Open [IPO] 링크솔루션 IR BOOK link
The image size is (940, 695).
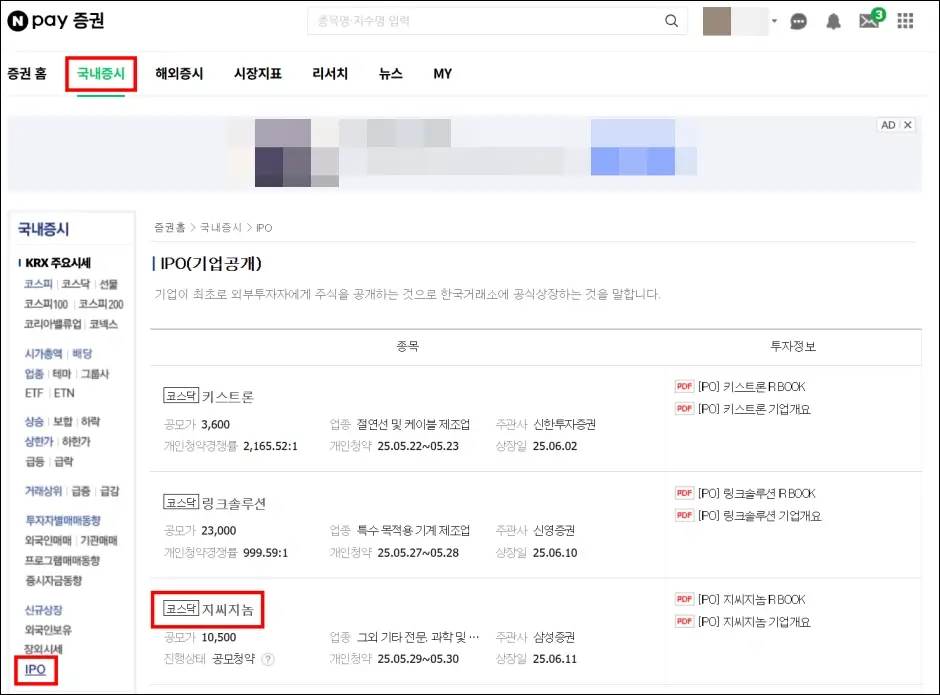click(x=757, y=494)
